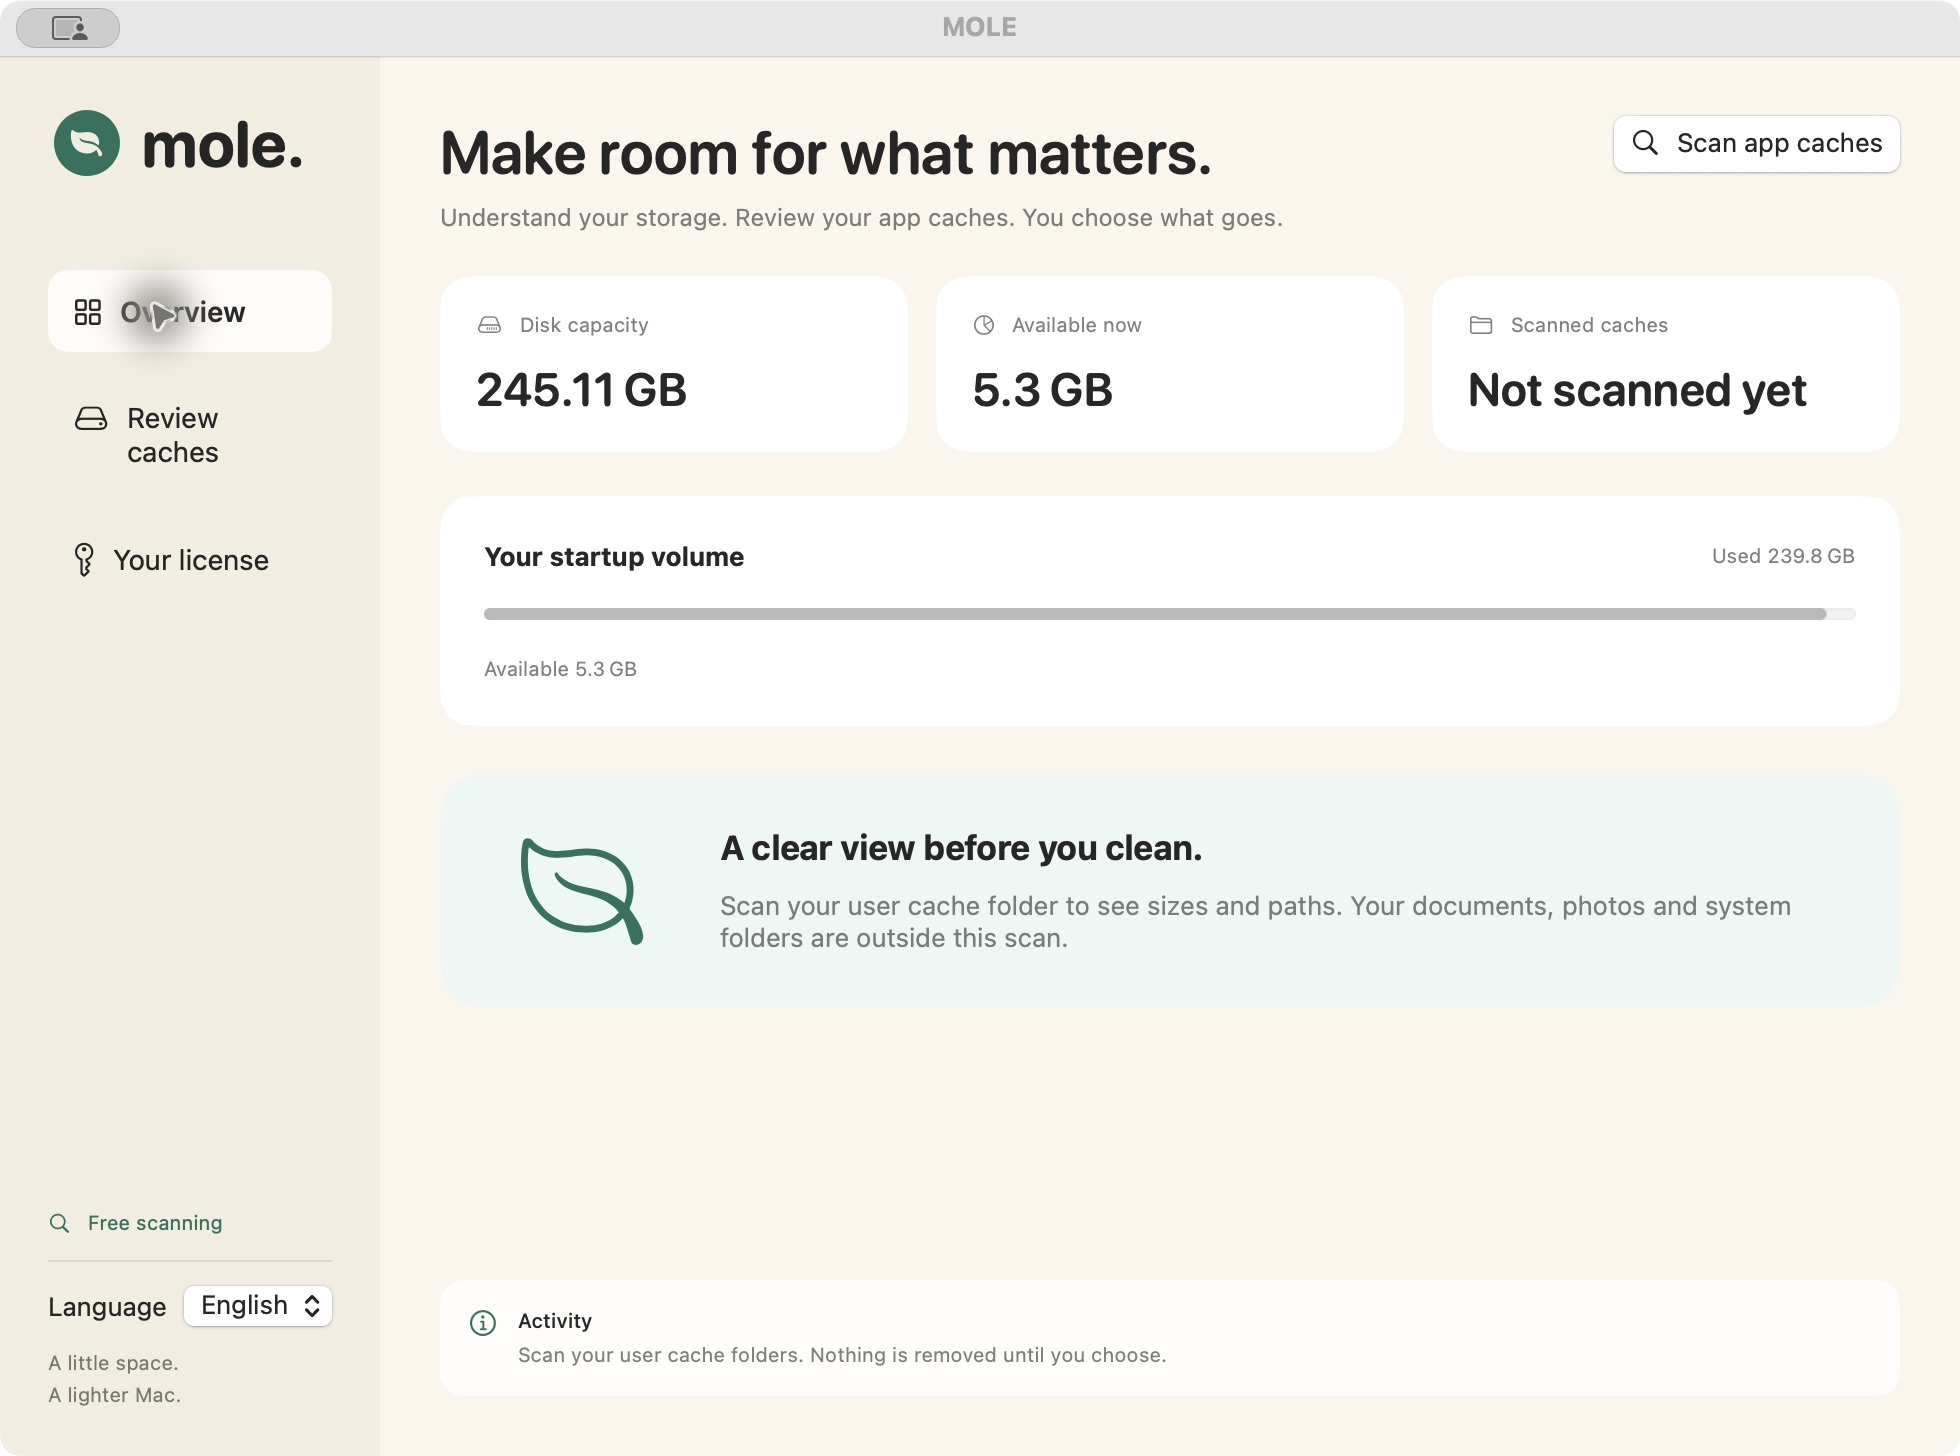
Task: Click the 'A lighter Mac.' tagline
Action: tap(115, 1395)
